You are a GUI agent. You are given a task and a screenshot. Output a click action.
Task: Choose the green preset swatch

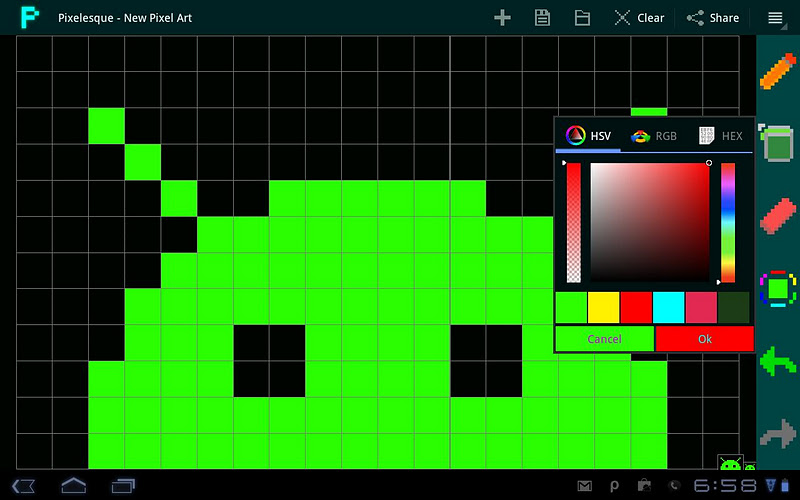tap(571, 308)
